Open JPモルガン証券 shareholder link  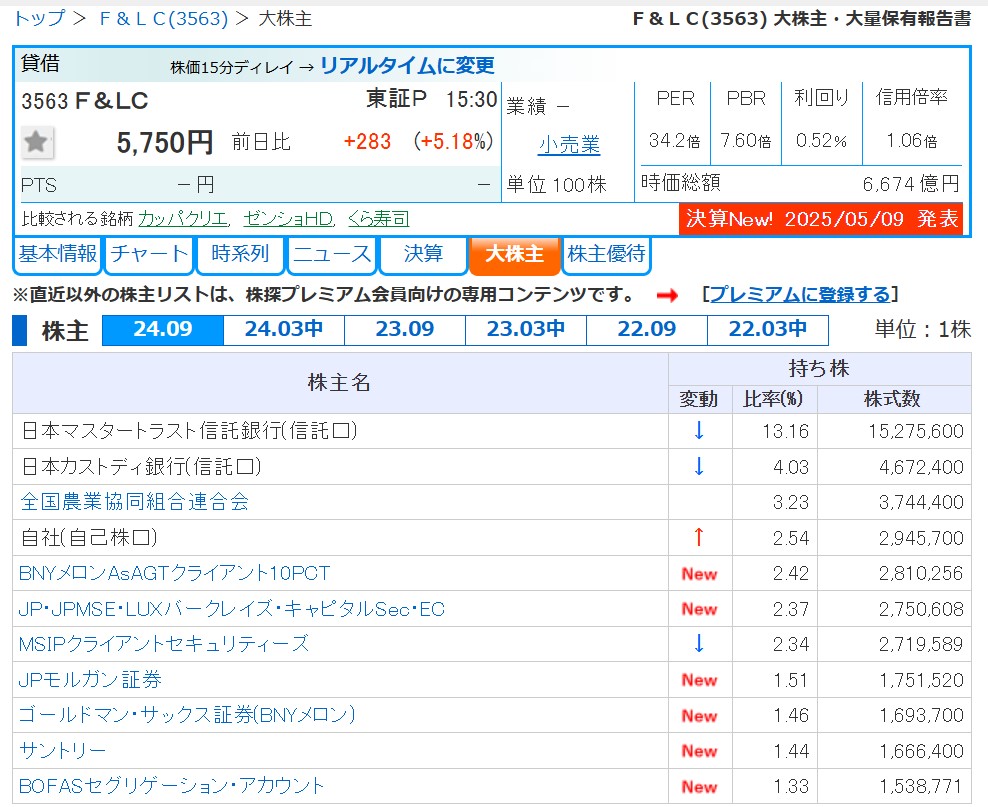[x=91, y=680]
